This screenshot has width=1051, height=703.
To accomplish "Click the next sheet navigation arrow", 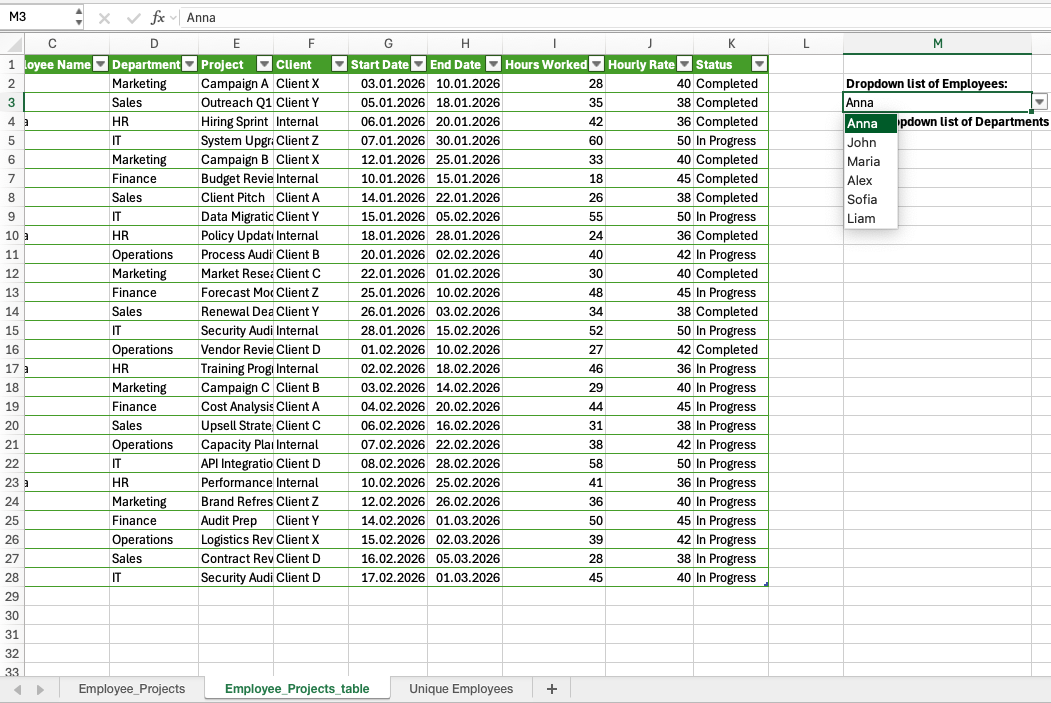I will pyautogui.click(x=40, y=689).
